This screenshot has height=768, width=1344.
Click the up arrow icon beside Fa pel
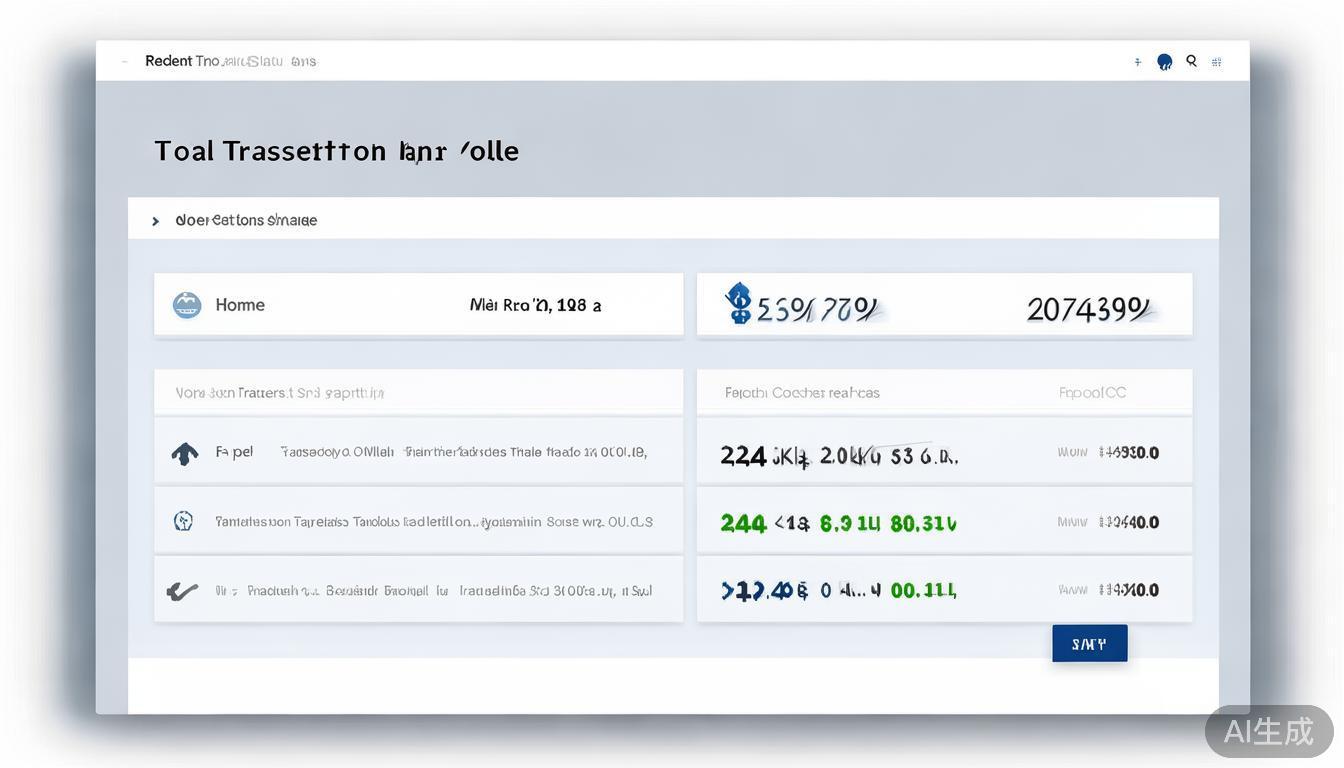point(185,454)
